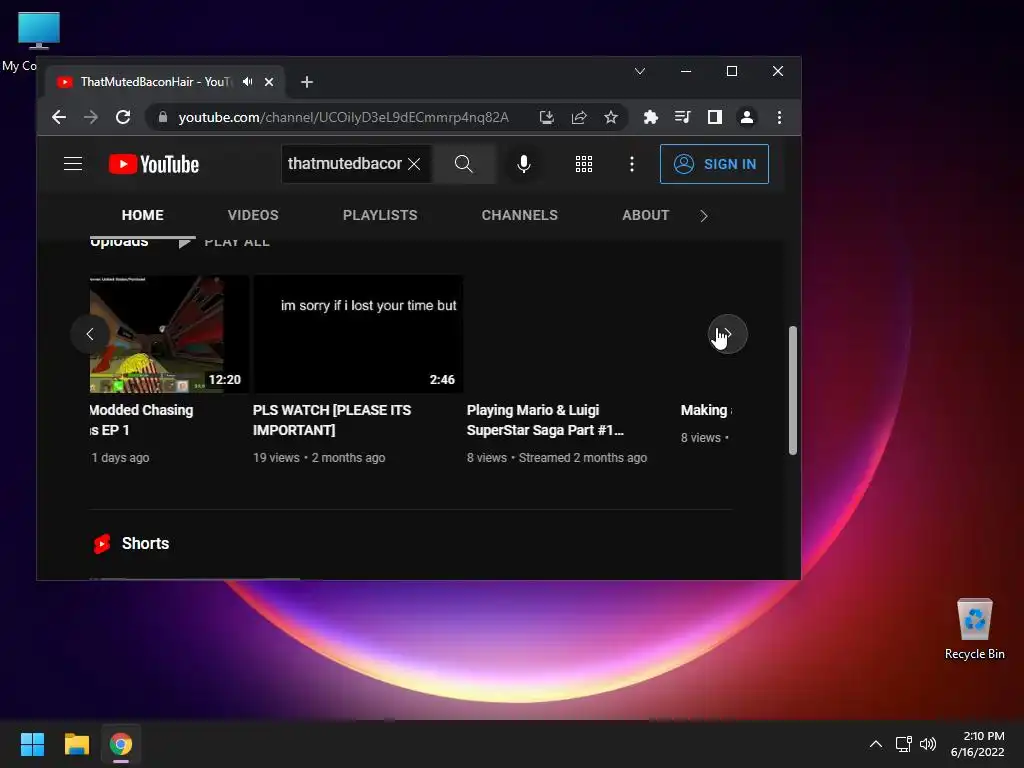Open the YouTube hamburger guide menu
The width and height of the screenshot is (1024, 768).
point(73,163)
